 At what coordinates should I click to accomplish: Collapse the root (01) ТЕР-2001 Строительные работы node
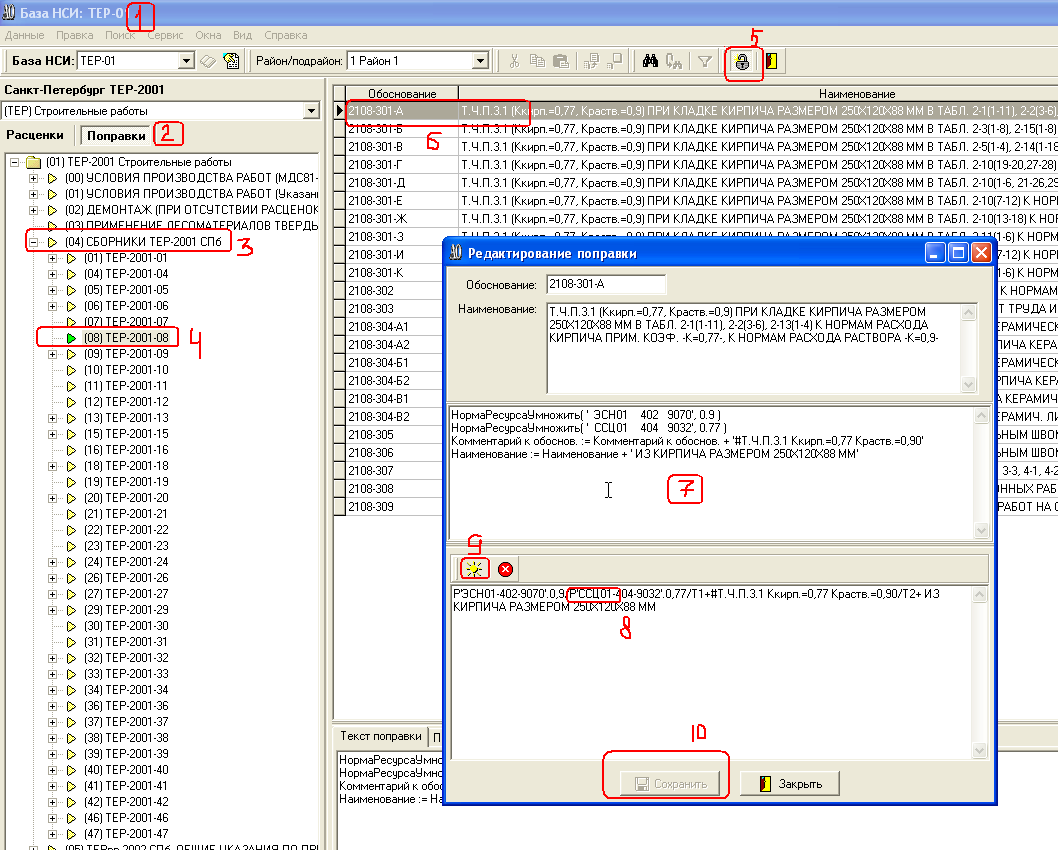[x=14, y=162]
